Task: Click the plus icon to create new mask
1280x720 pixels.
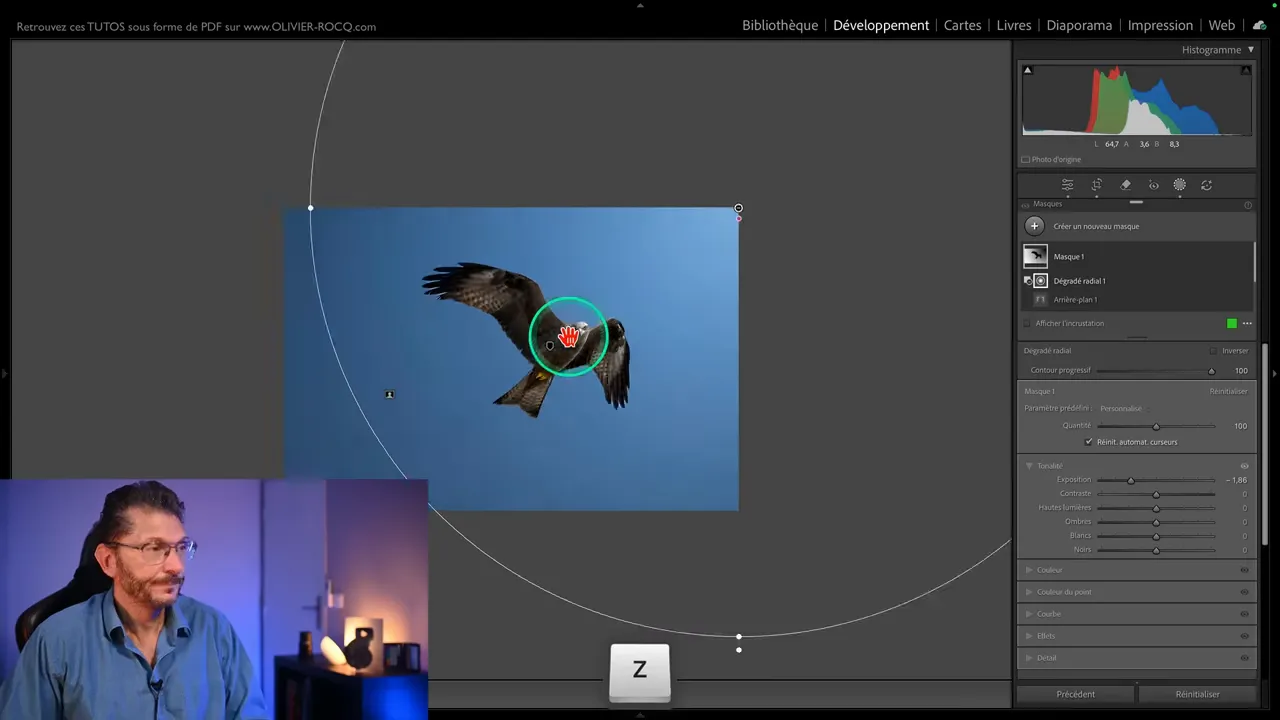Action: click(x=1034, y=226)
